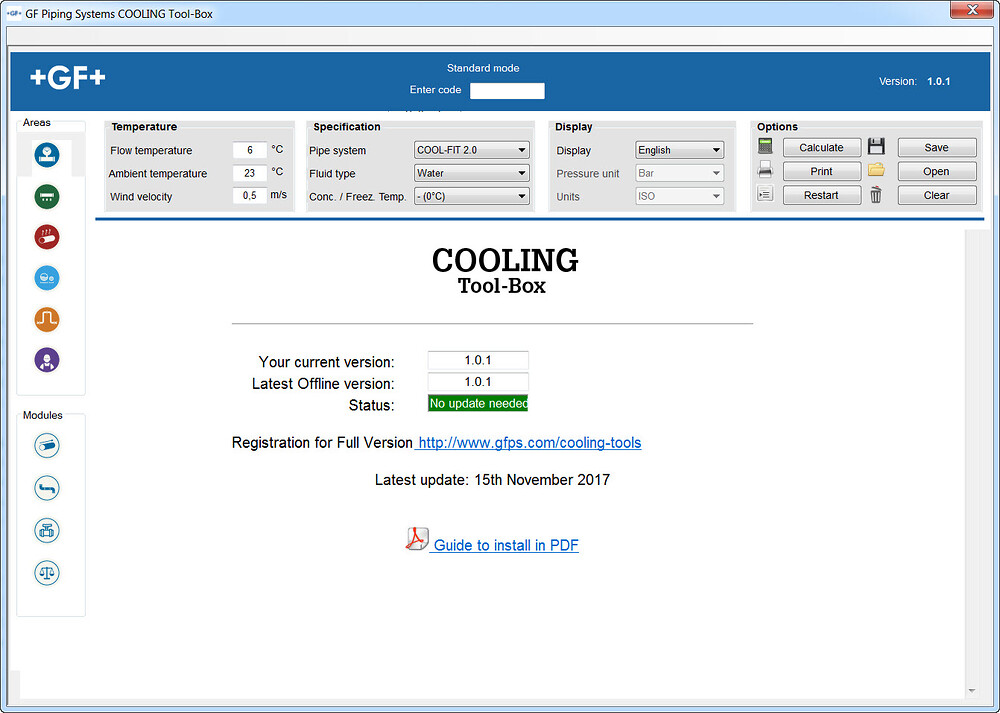Click the Ambient temperature value field
Viewport: 1000px width, 713px height.
click(x=249, y=173)
